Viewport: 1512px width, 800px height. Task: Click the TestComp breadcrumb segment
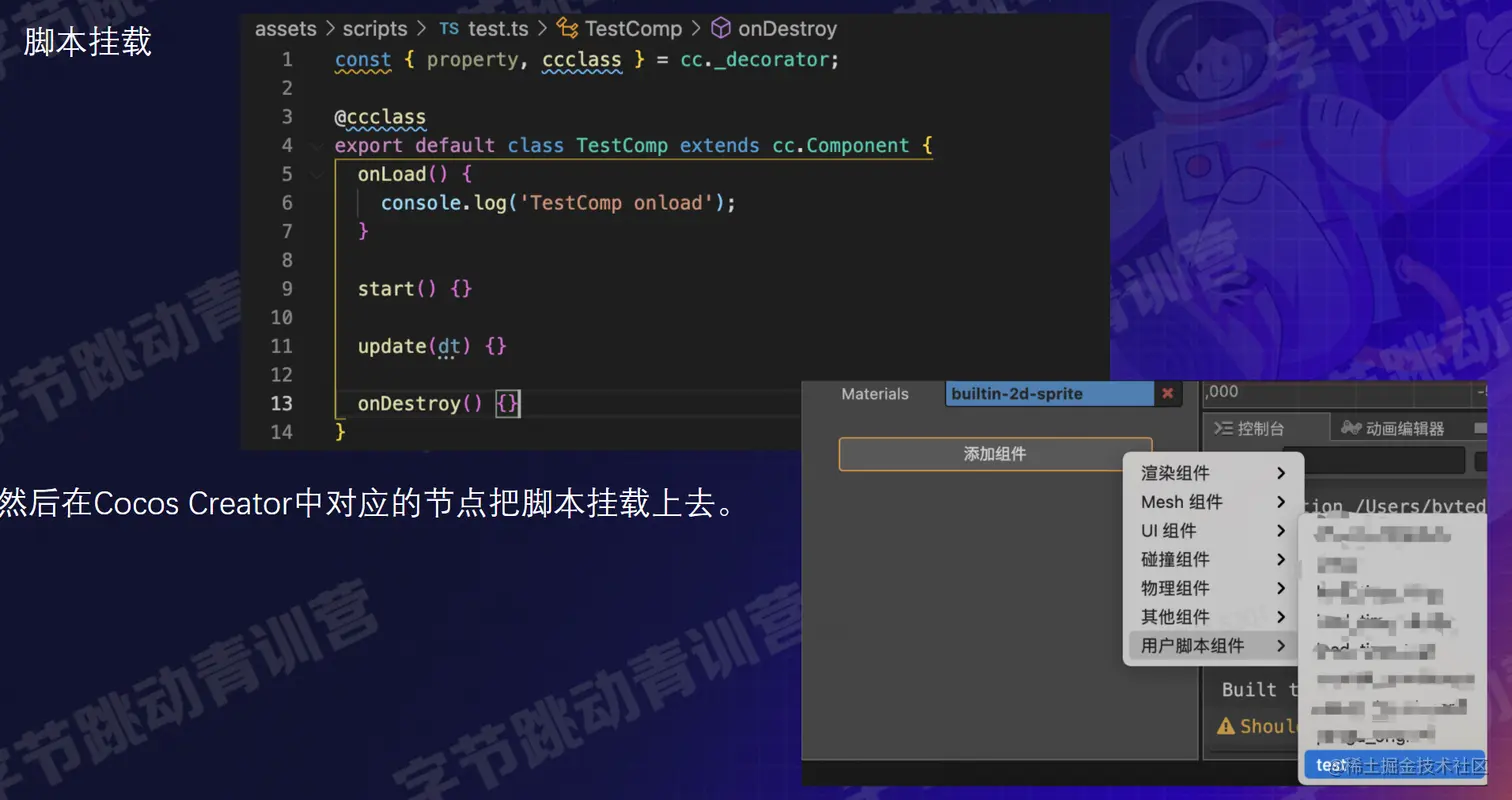tap(633, 29)
